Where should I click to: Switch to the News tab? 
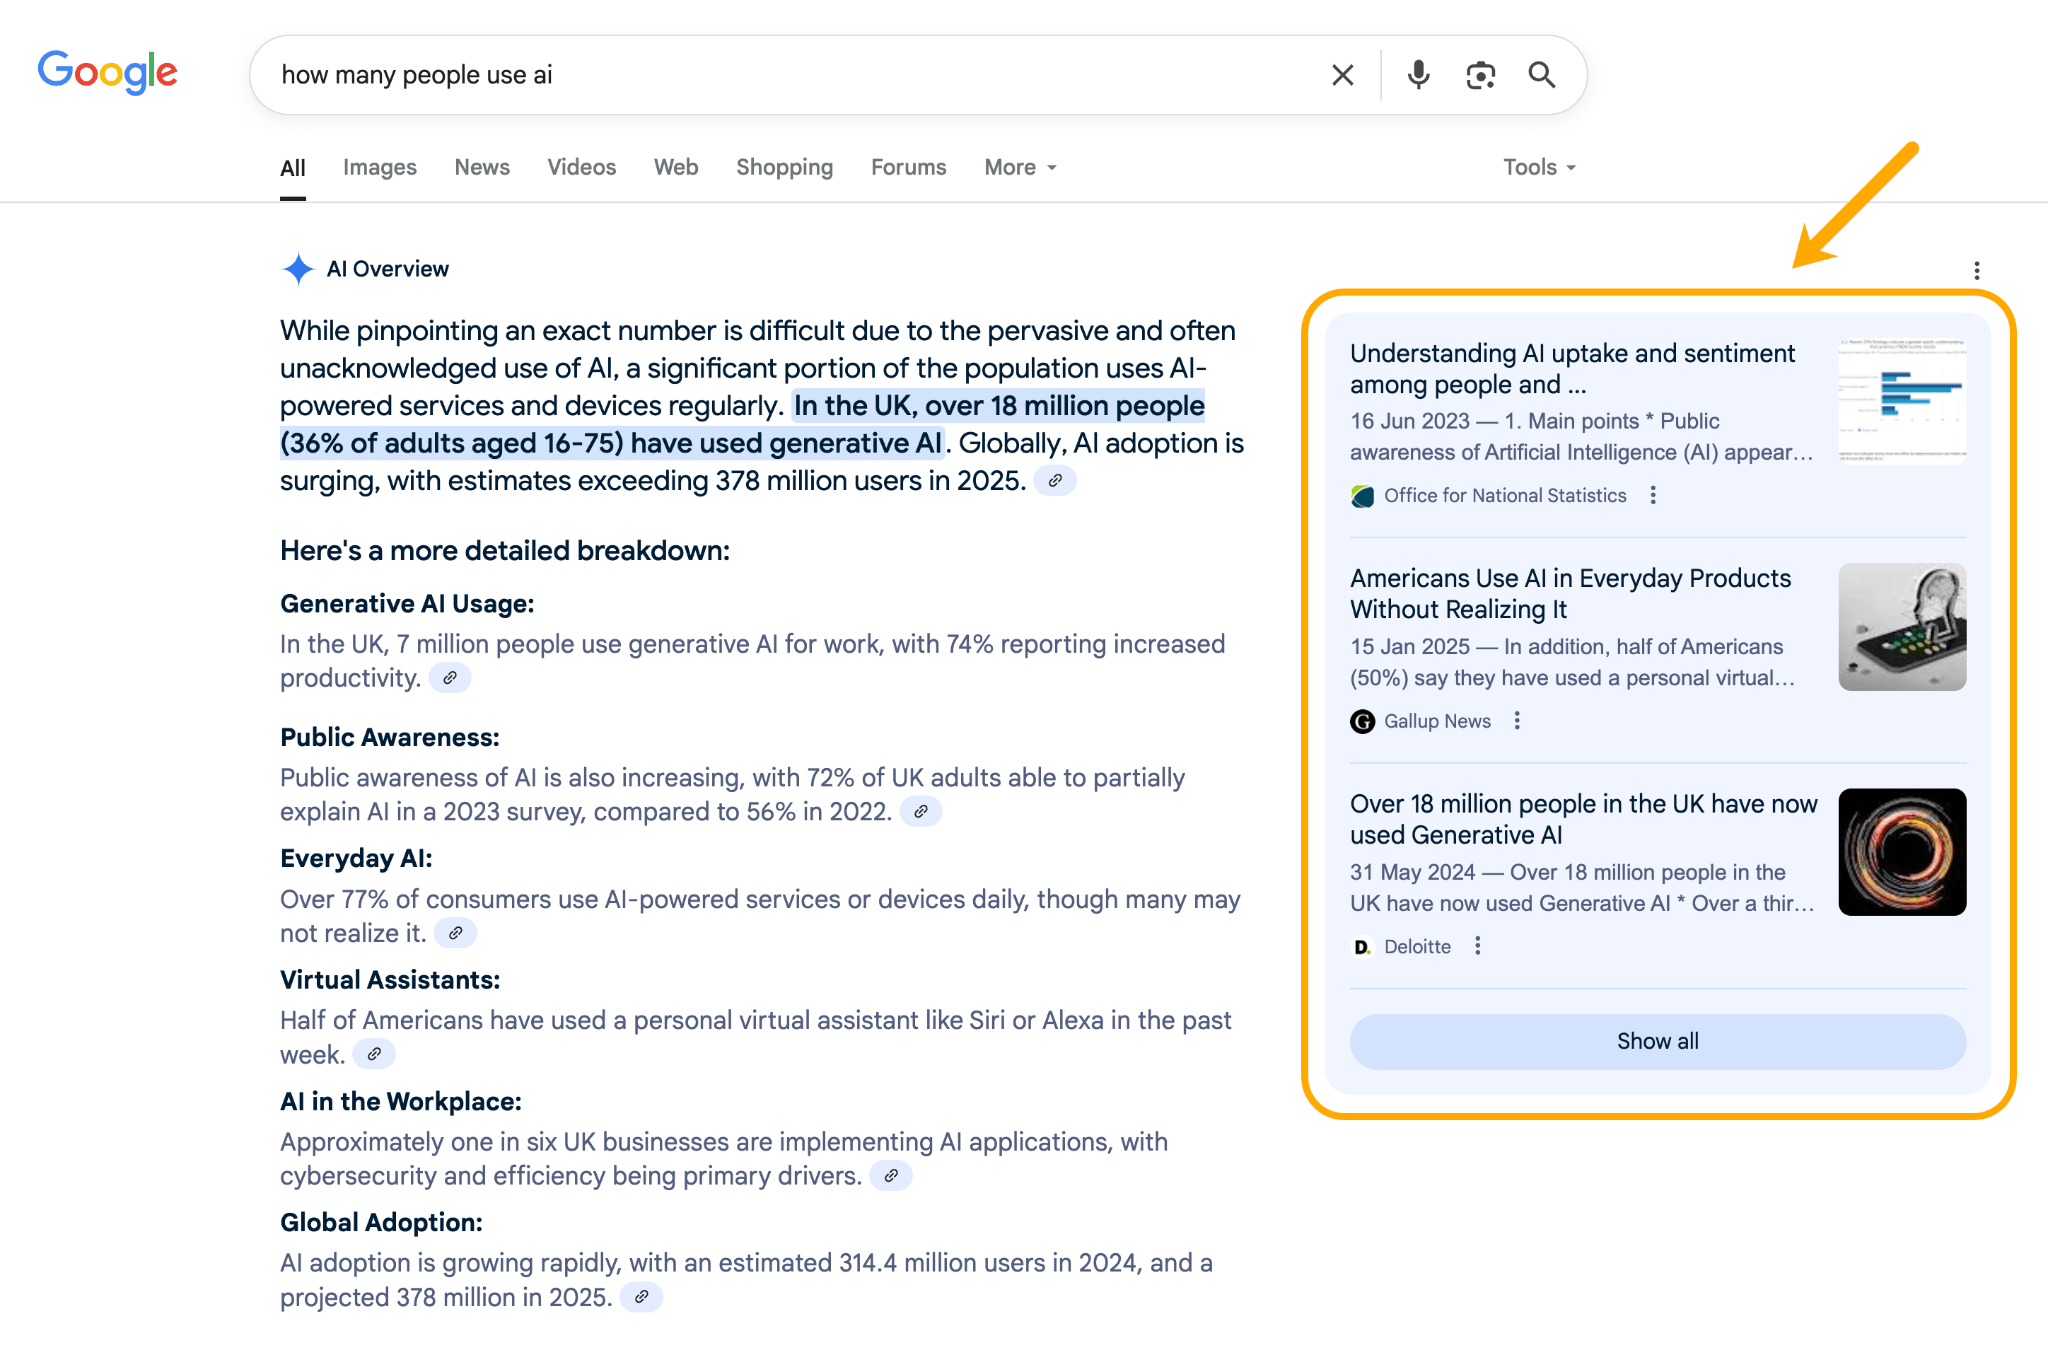(482, 167)
